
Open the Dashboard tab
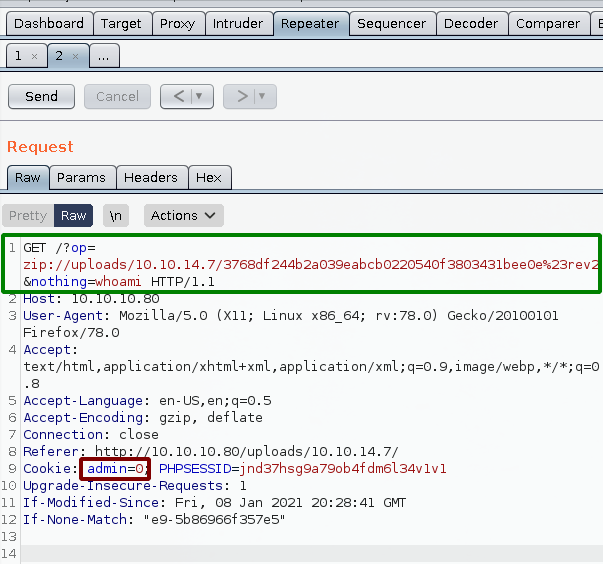49,24
